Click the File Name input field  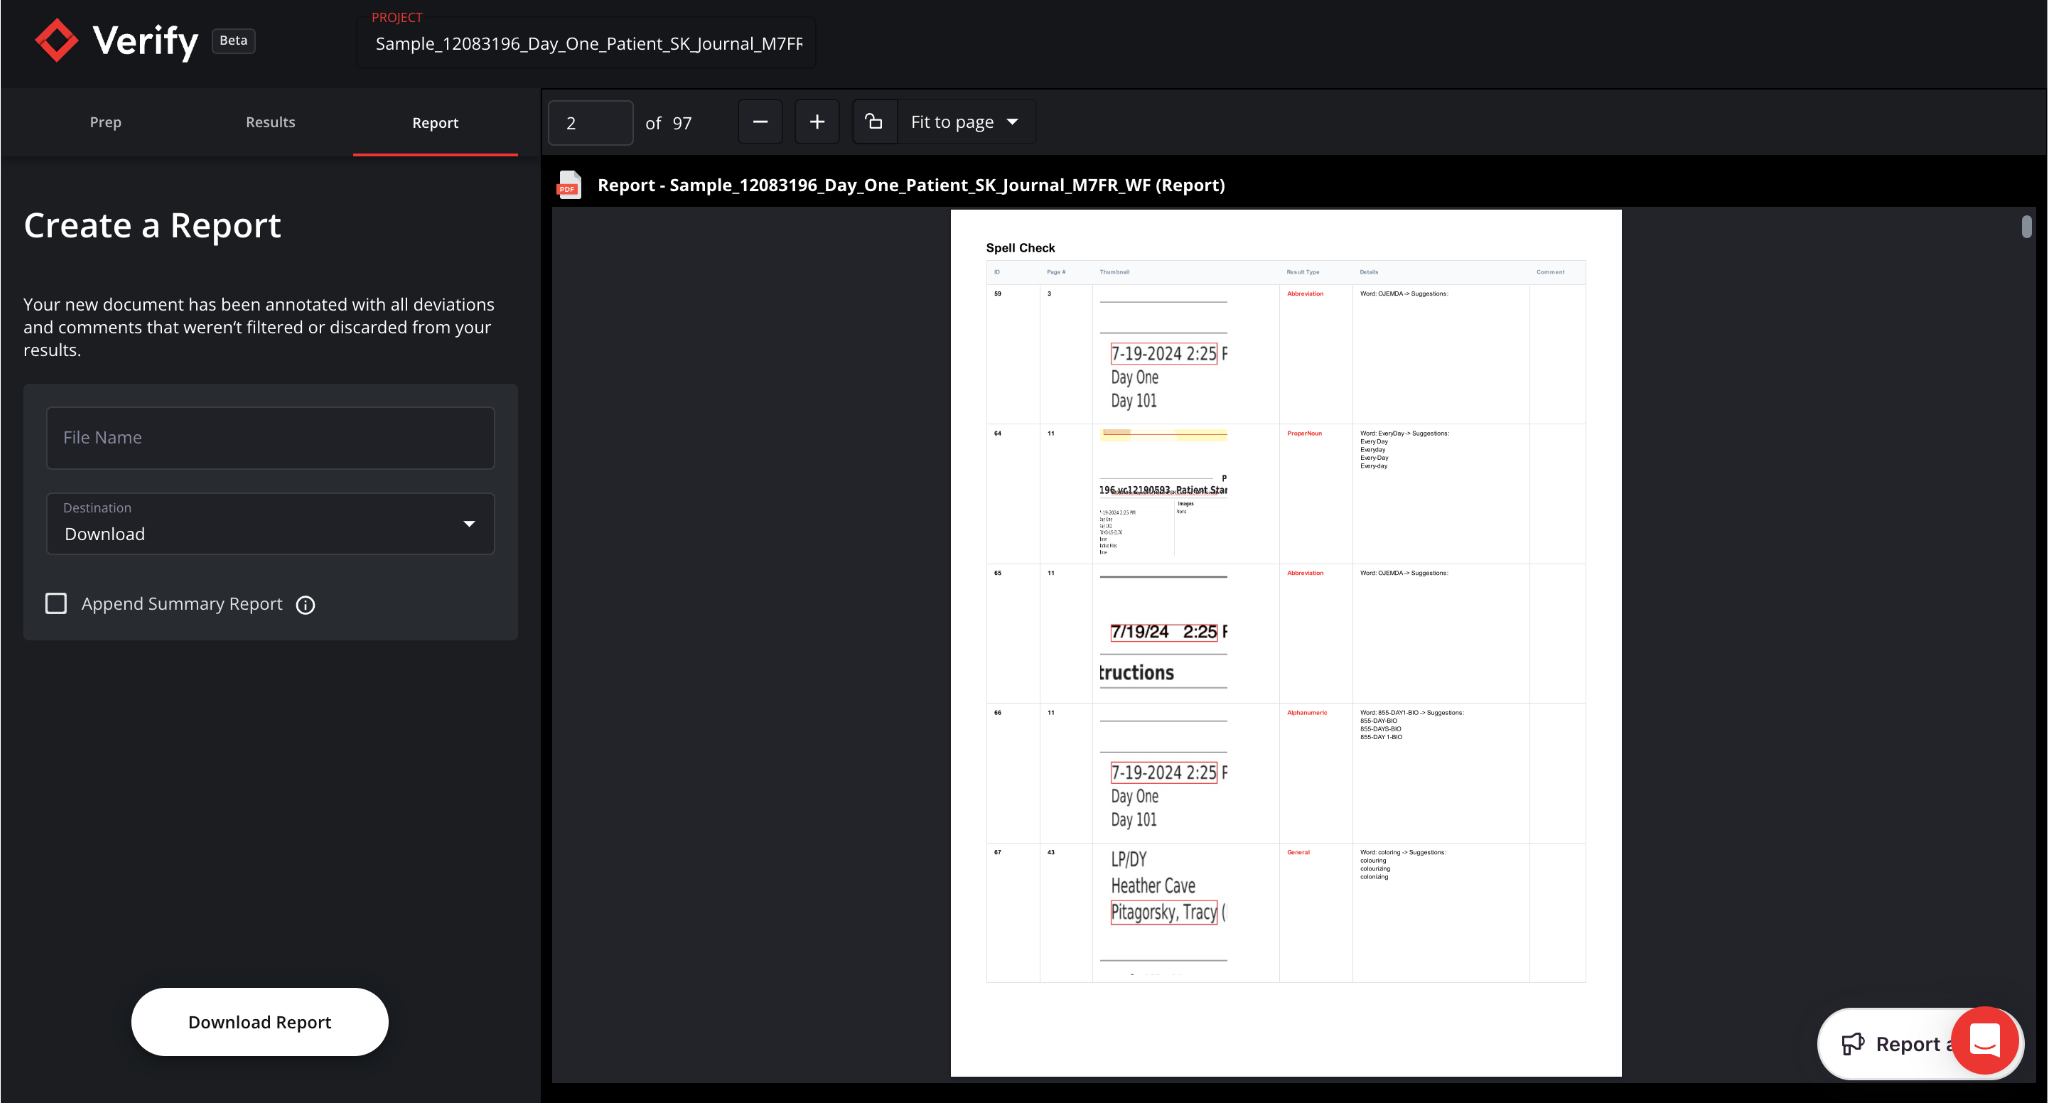[270, 438]
